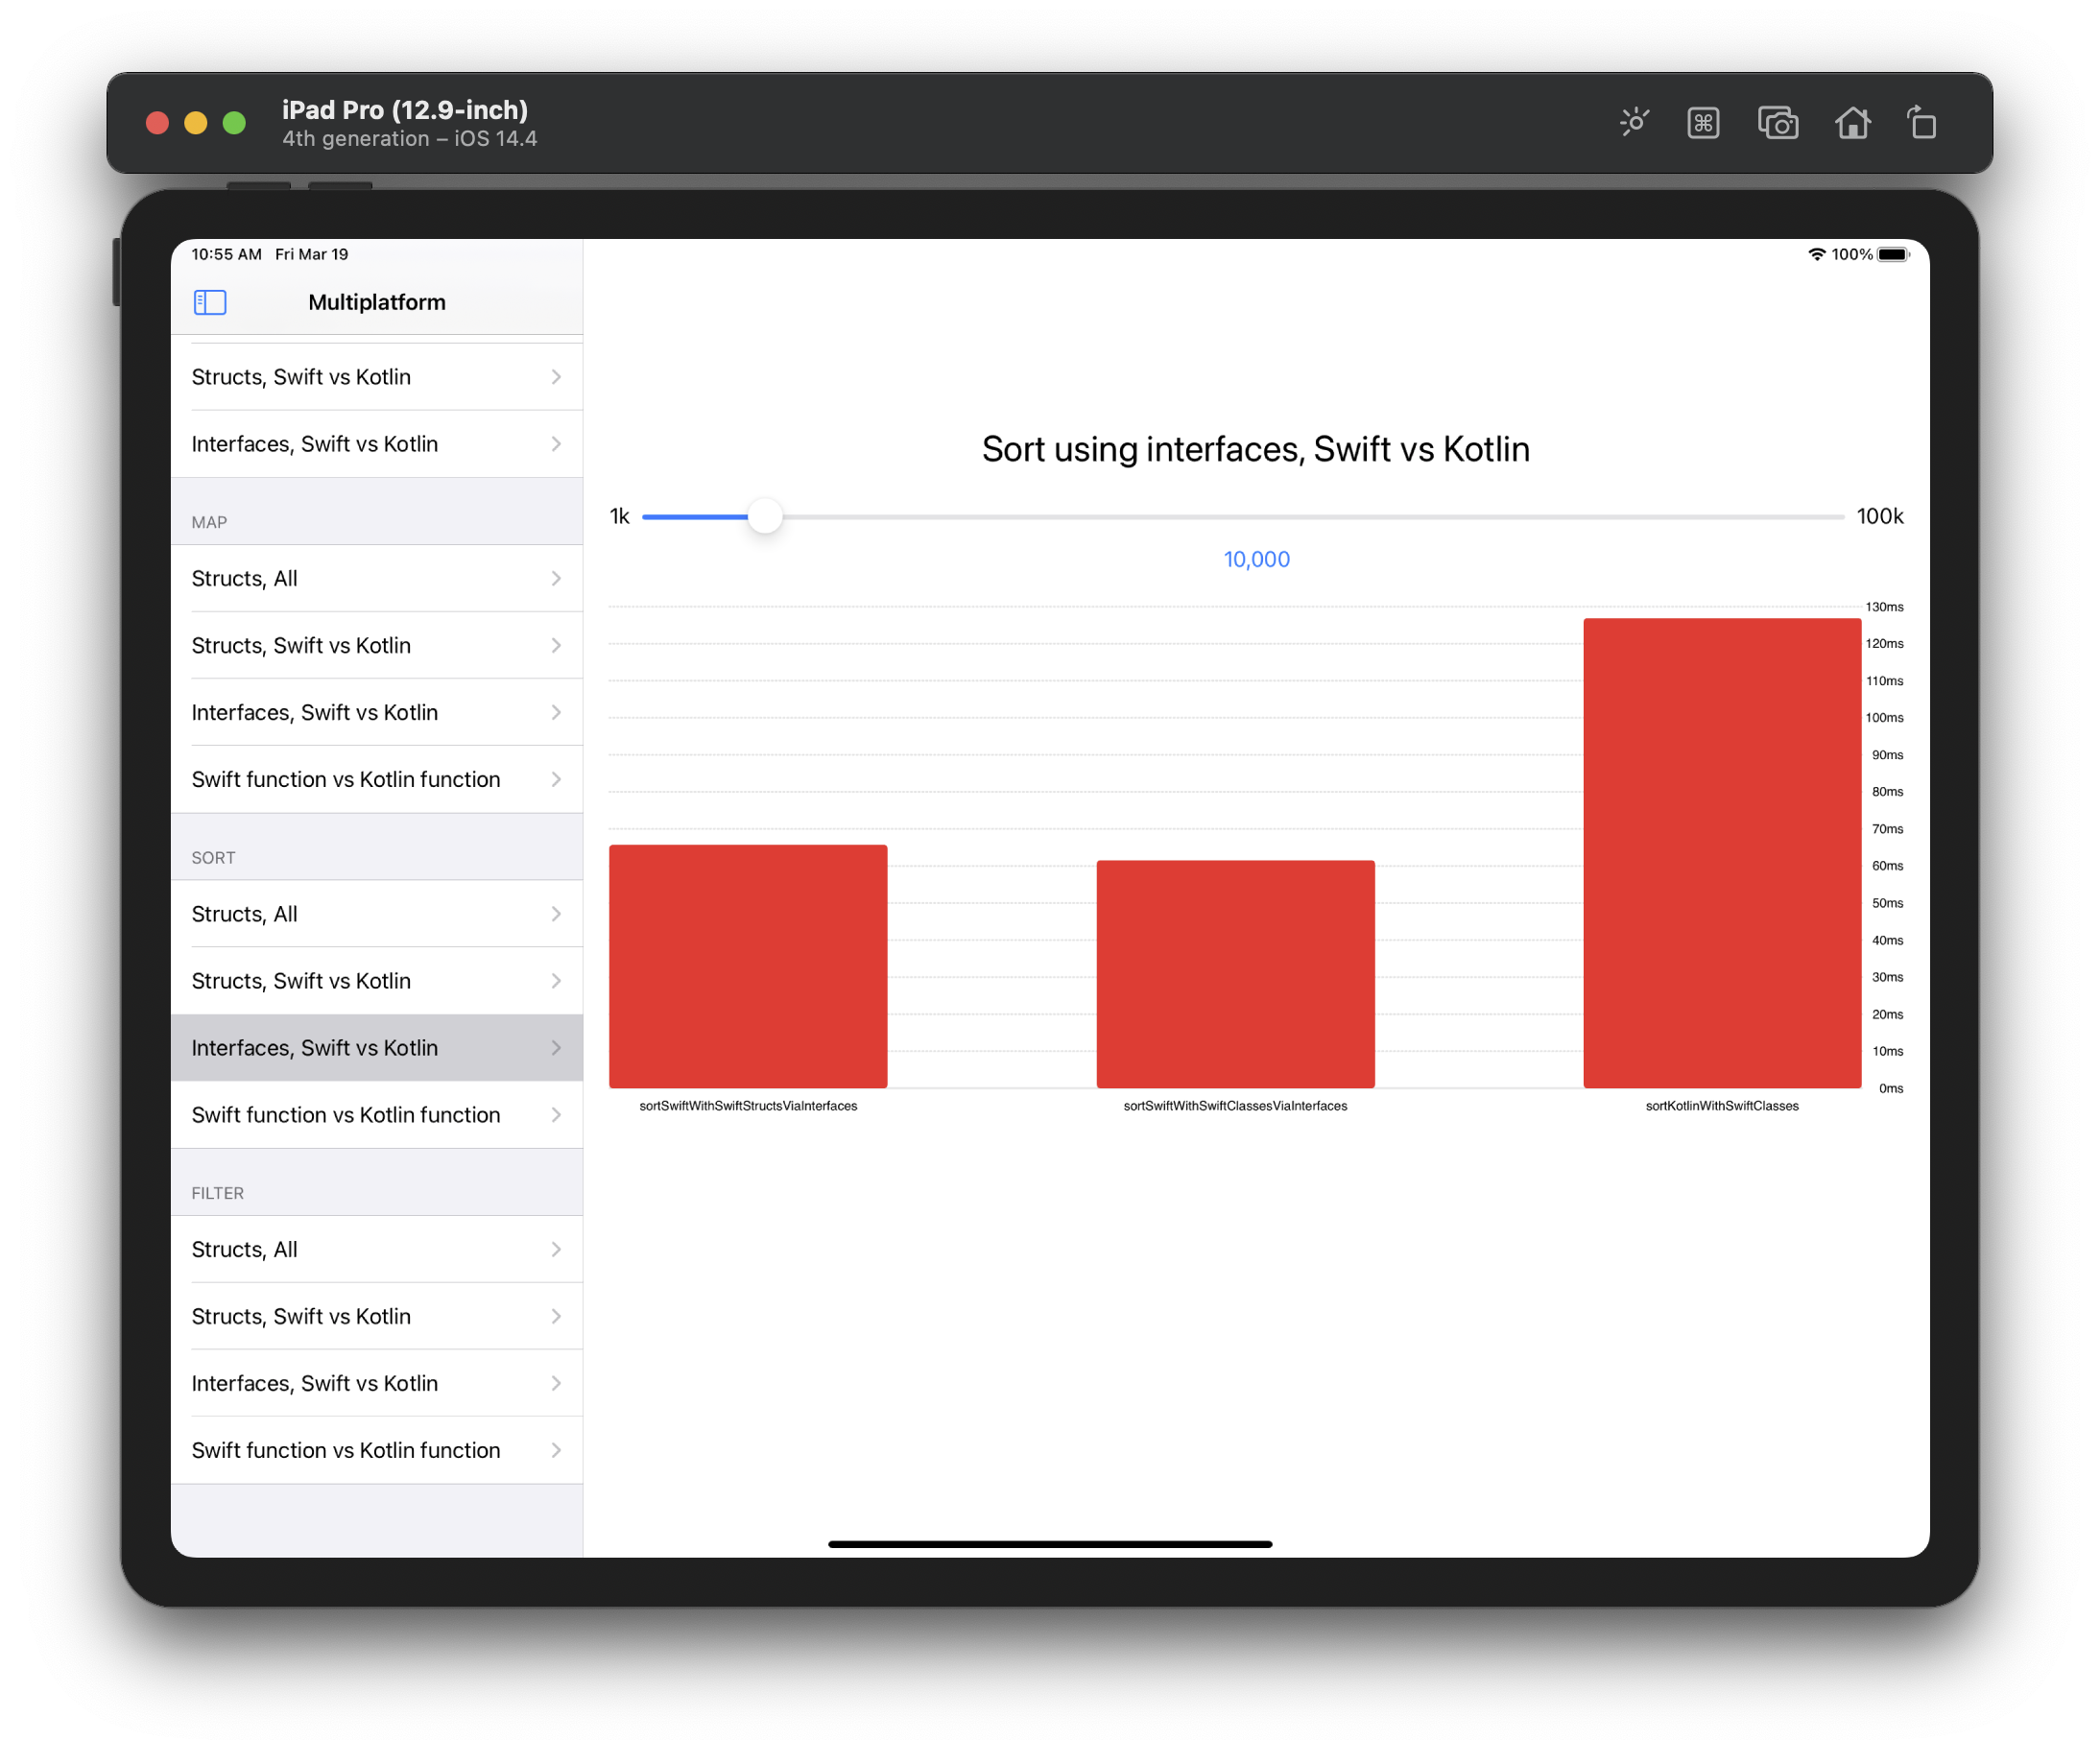Click the simulator appearance toggle icon

point(1634,123)
